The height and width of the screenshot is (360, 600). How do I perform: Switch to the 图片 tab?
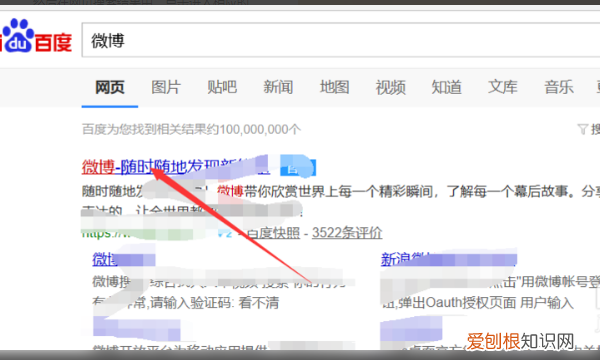tap(166, 87)
